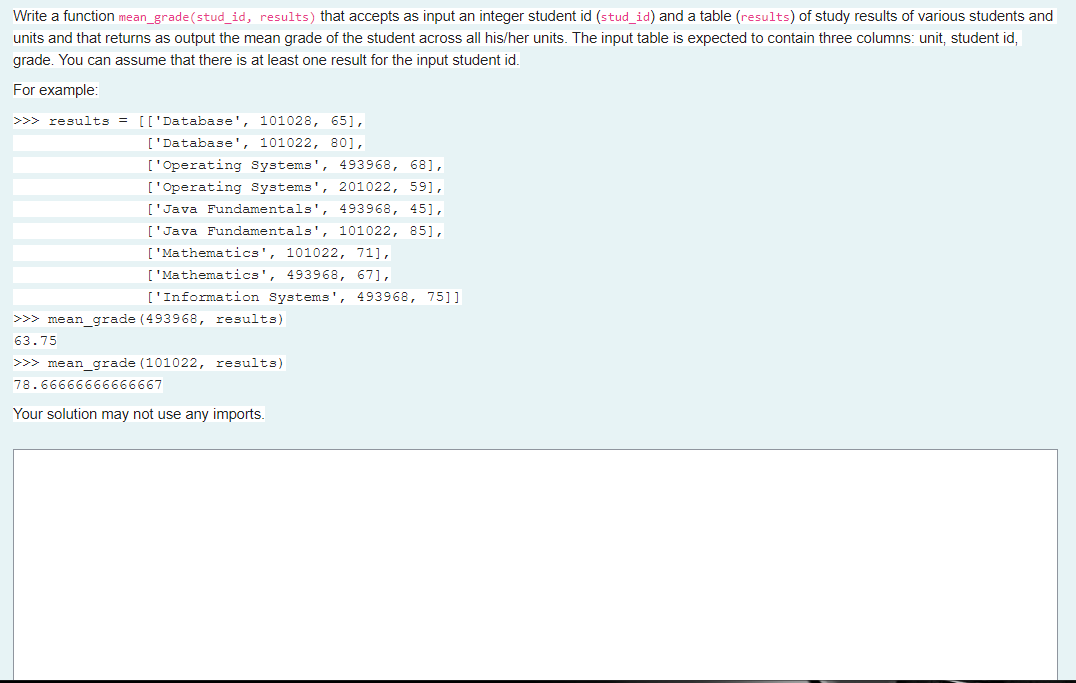Screen dimensions: 1076x683
Task: Click the row ['Java Fundamentals', 101022, 85]
Action: [x=295, y=231]
